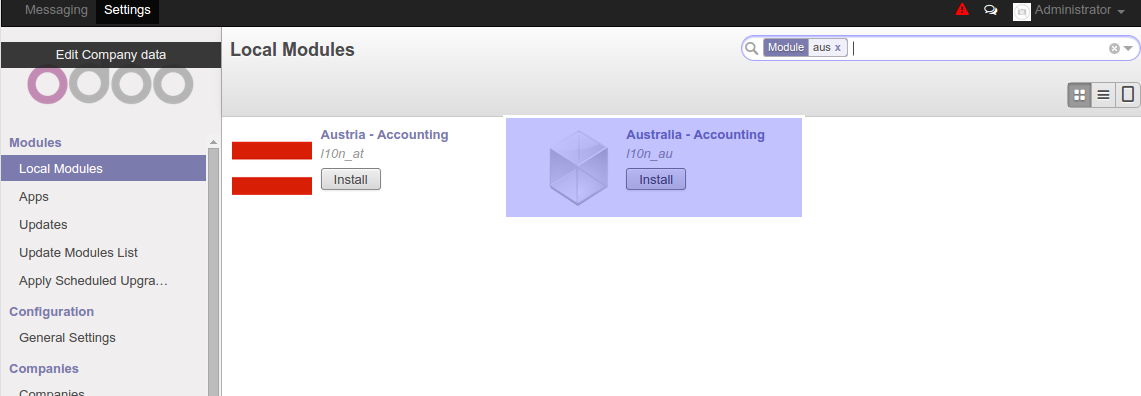Click the Austria flag module image
This screenshot has height=396, width=1141.
(271, 168)
